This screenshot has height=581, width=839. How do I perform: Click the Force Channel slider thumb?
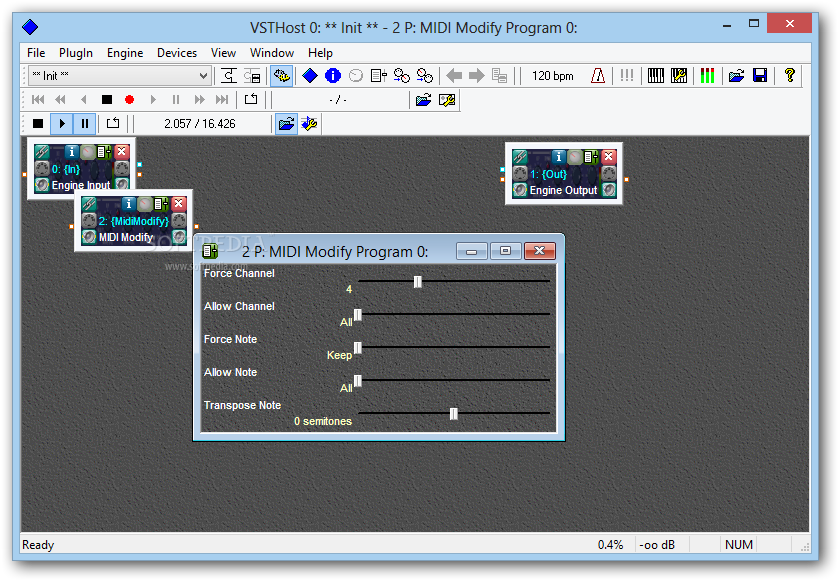click(418, 281)
